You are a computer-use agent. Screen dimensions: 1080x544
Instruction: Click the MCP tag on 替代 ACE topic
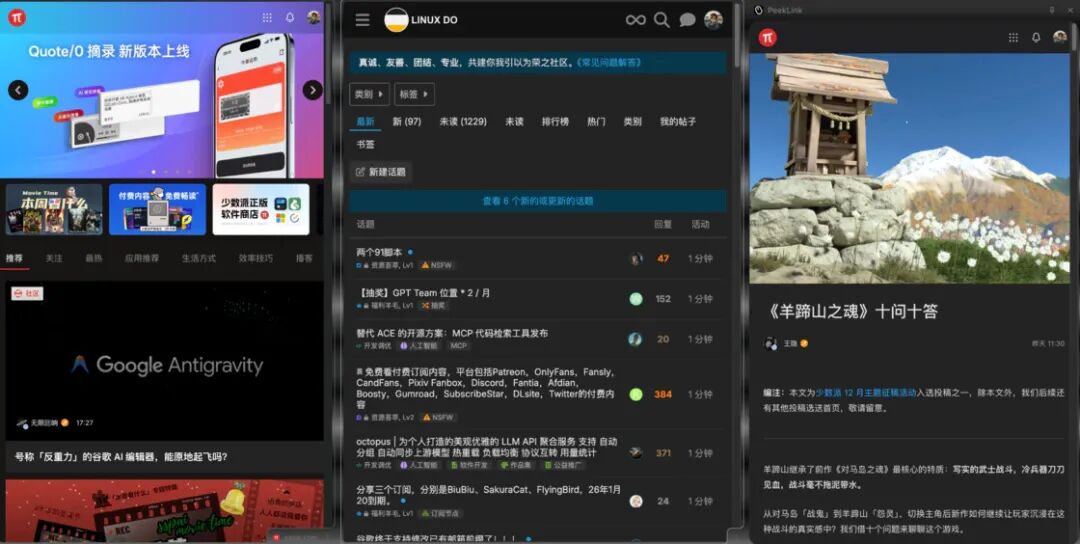[459, 346]
